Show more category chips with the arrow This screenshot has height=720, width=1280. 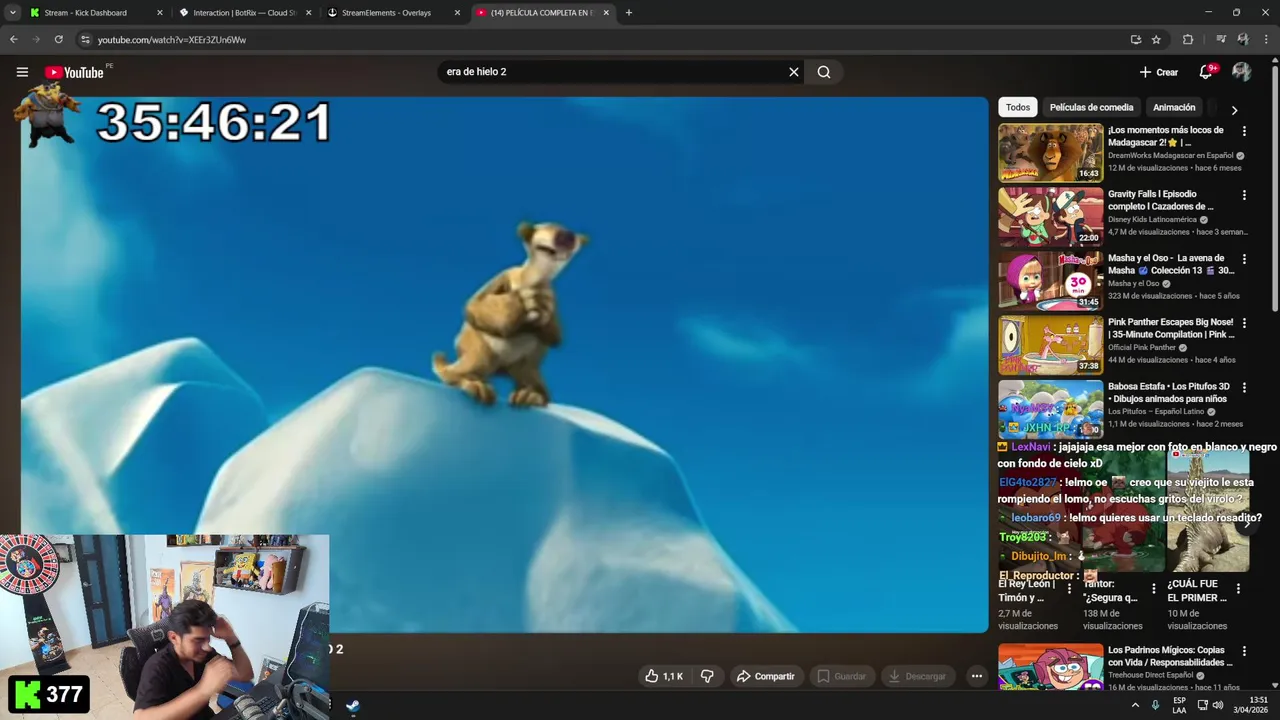tap(1234, 110)
